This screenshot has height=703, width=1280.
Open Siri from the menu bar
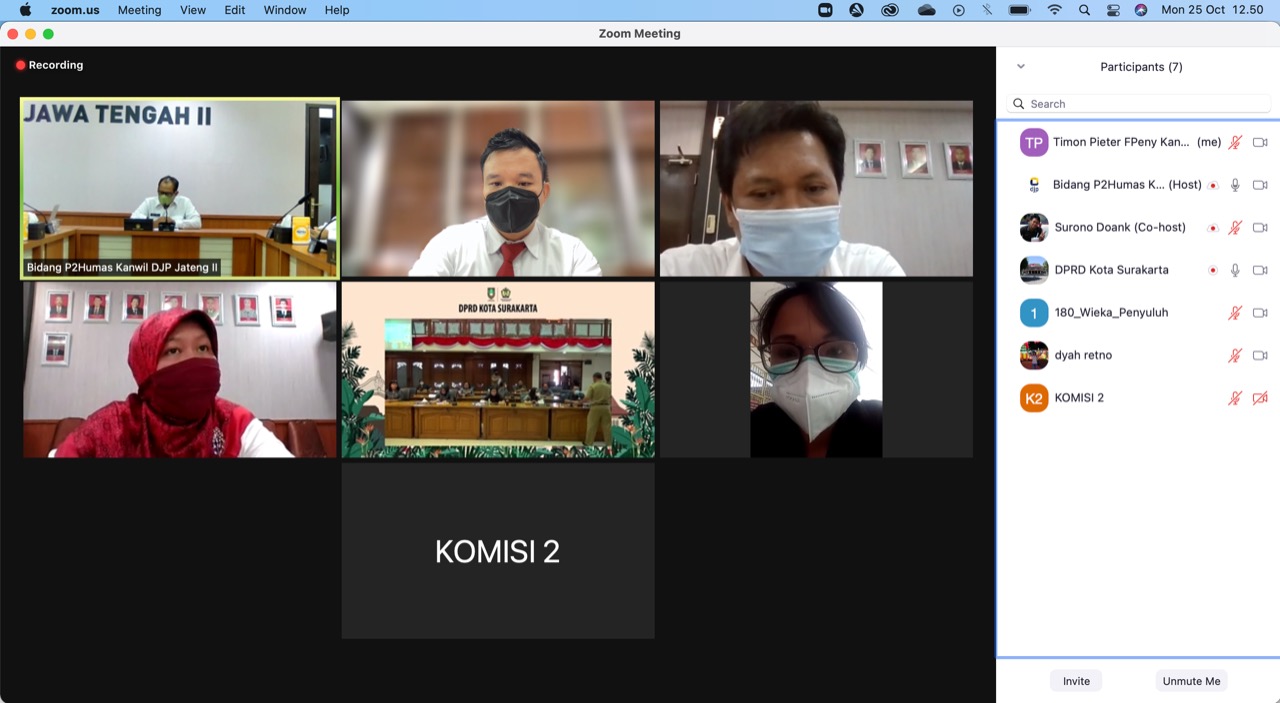pos(1141,10)
